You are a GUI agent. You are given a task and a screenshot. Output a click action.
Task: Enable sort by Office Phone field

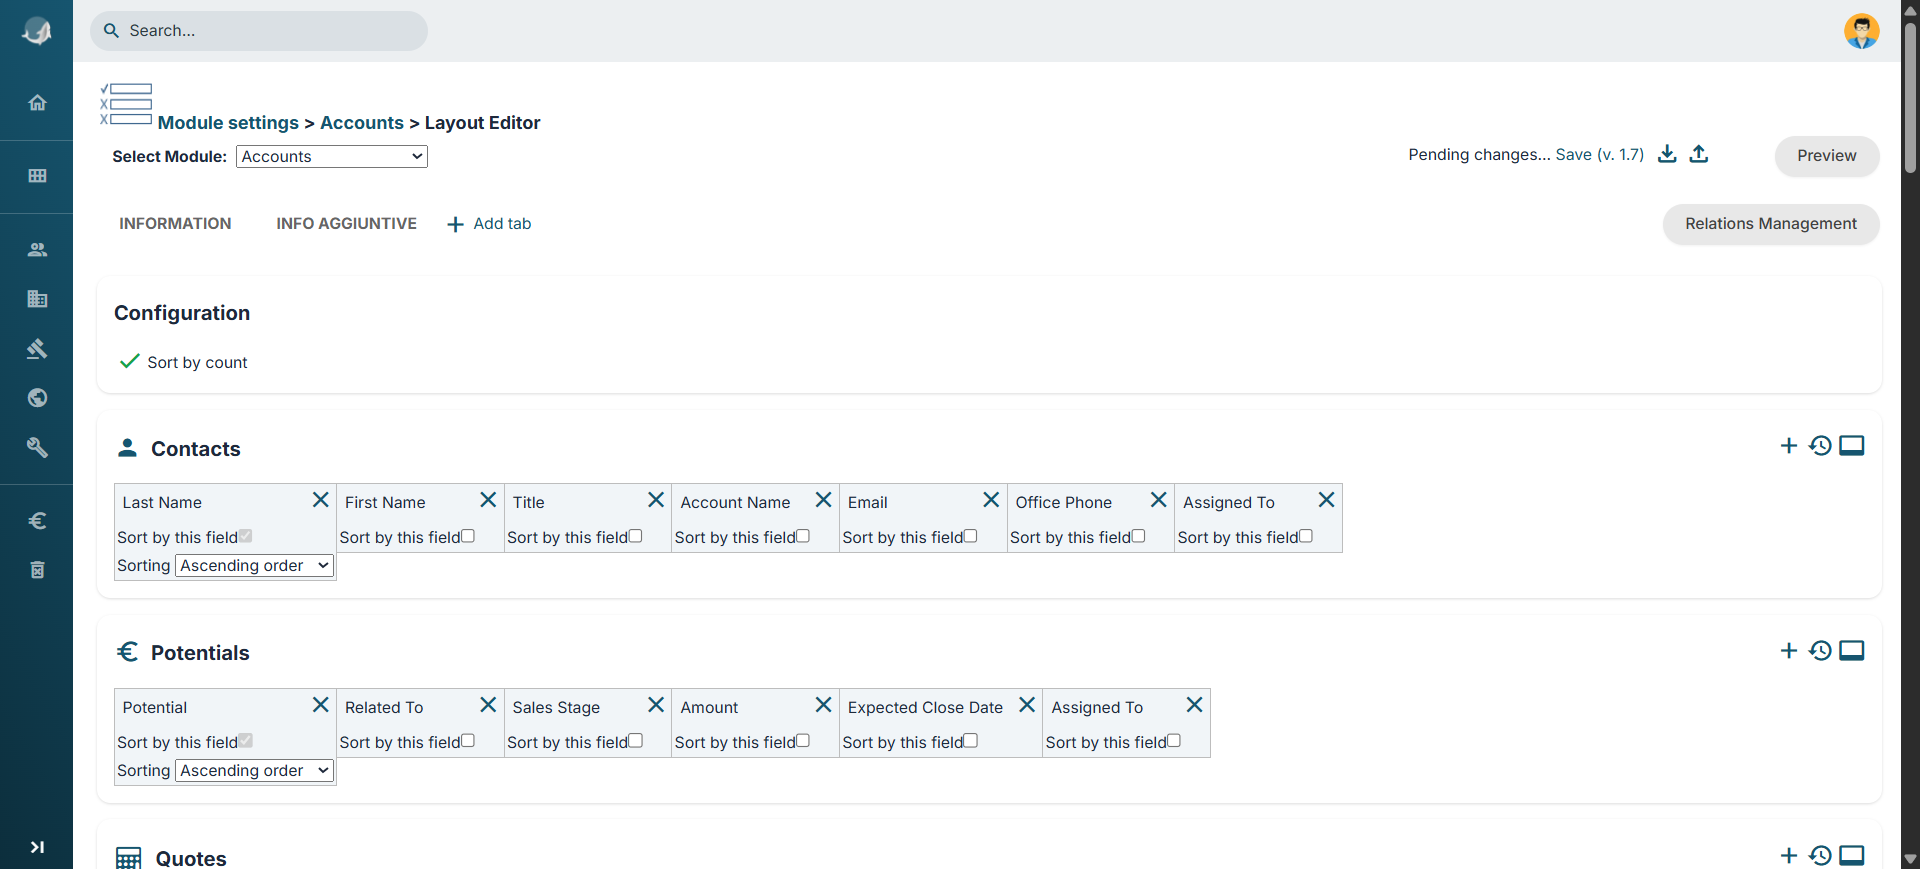pos(1138,536)
